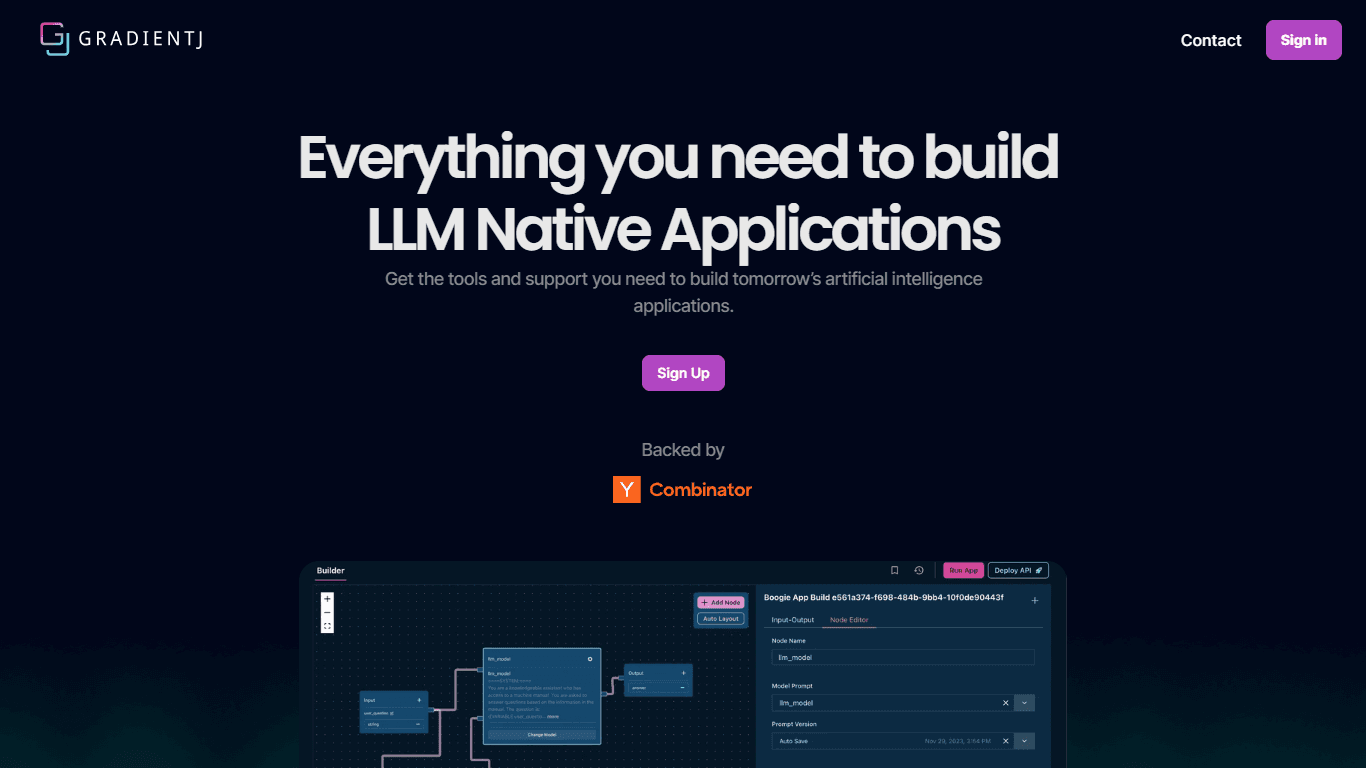The height and width of the screenshot is (768, 1366).
Task: Open the Contact page
Action: click(x=1211, y=40)
